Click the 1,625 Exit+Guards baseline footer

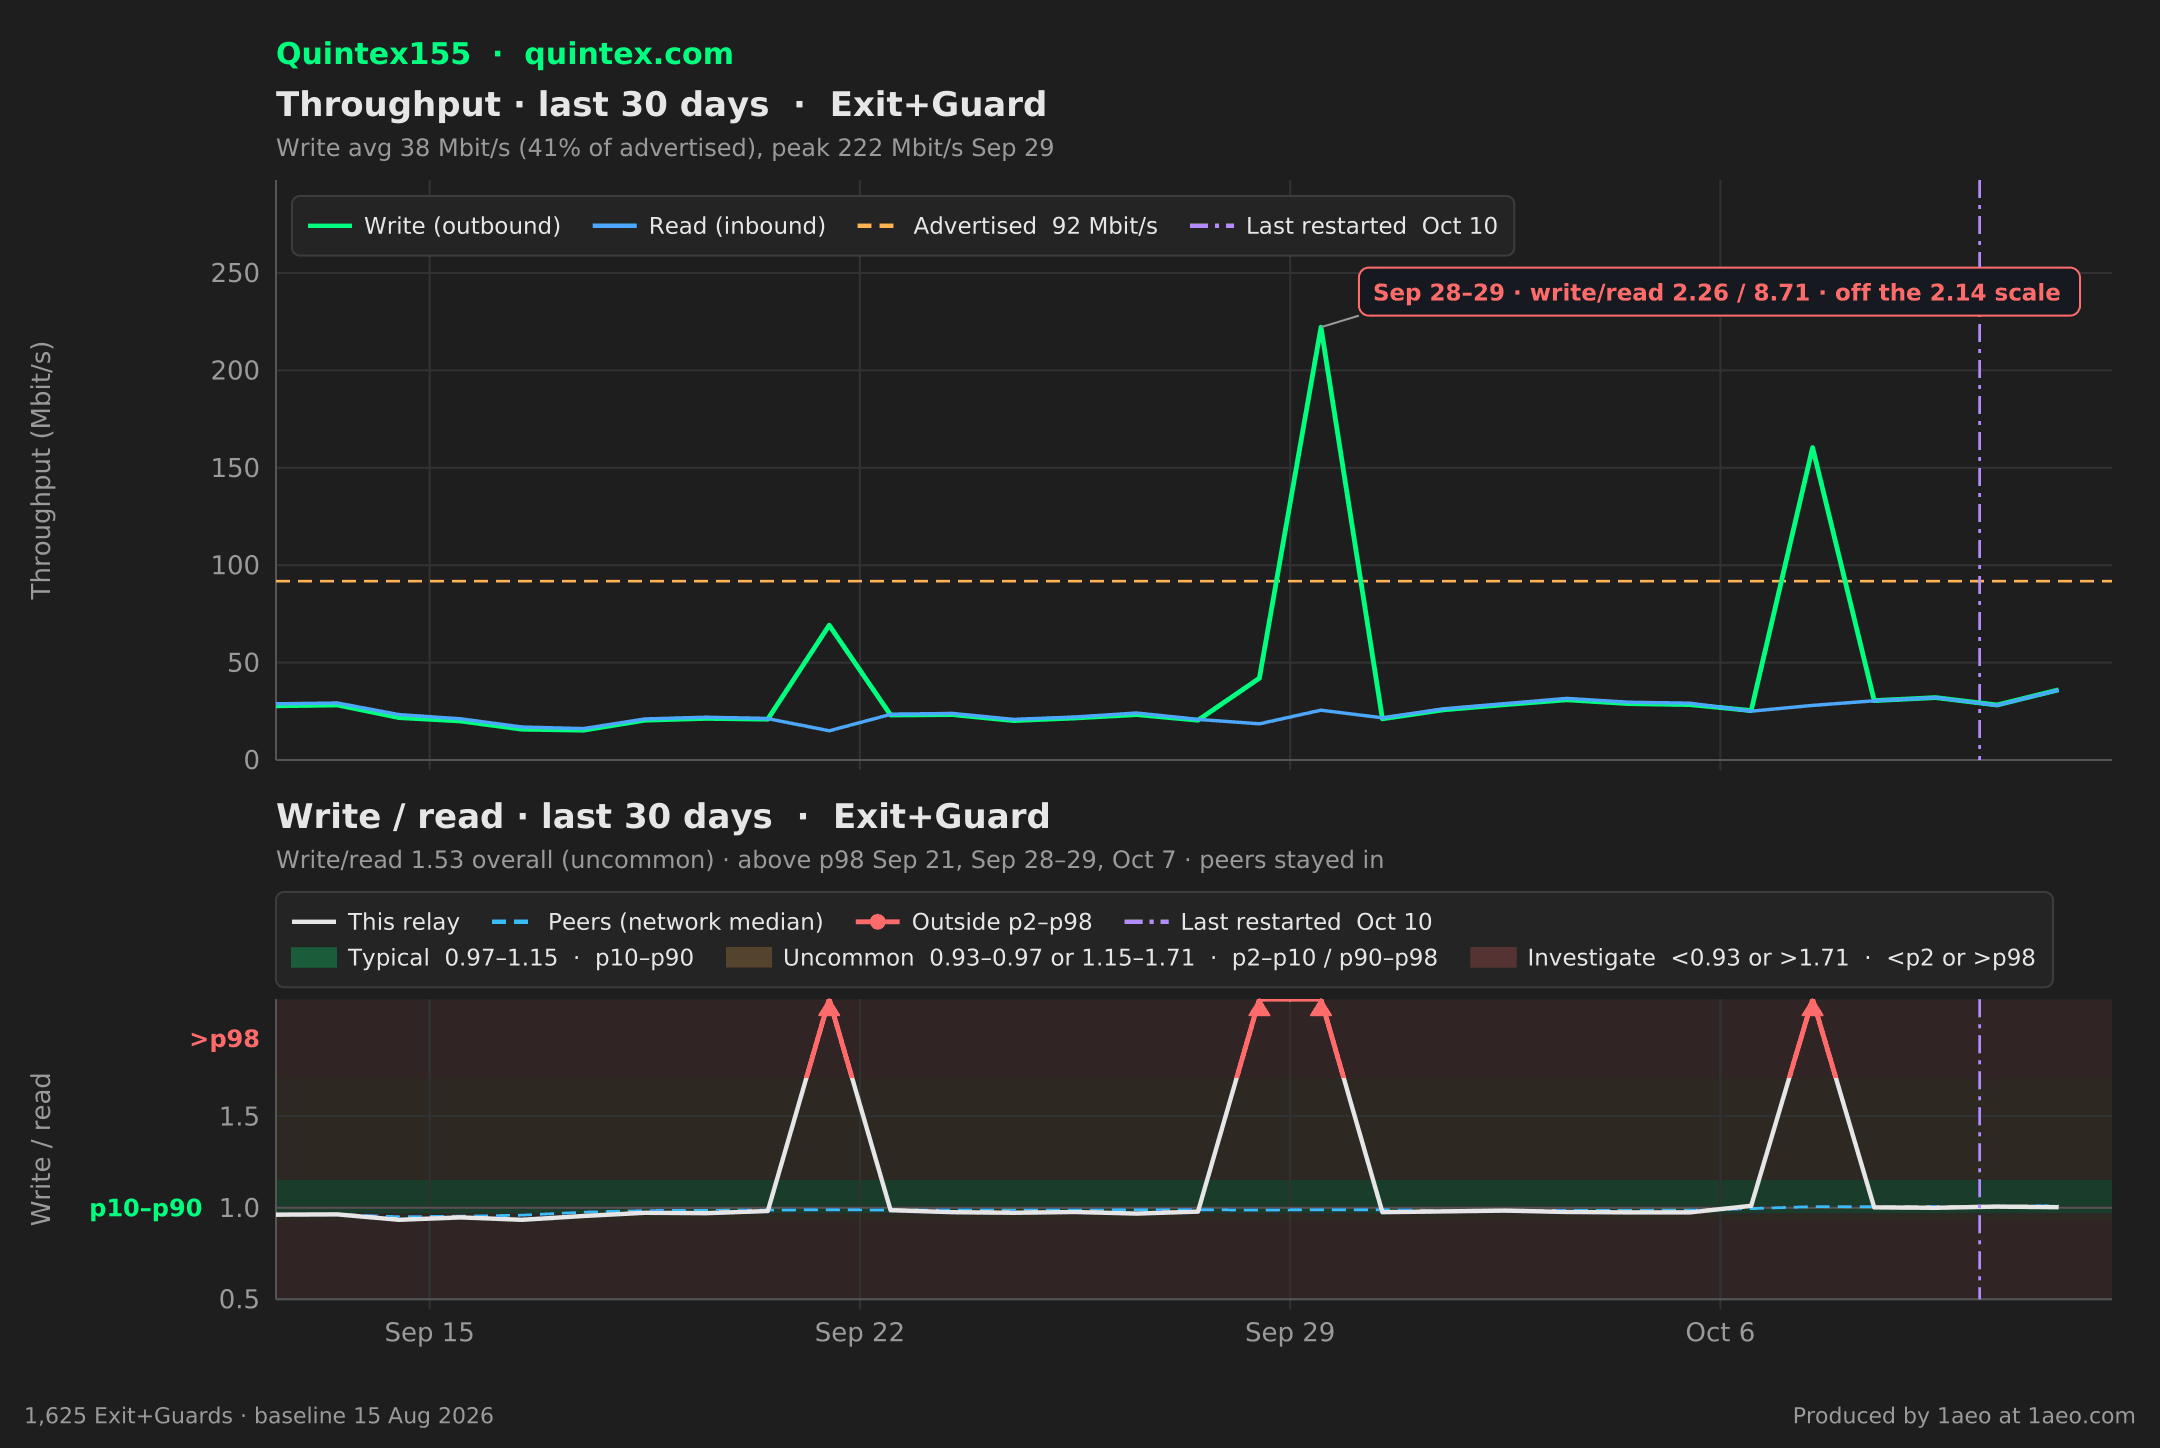coord(259,1416)
